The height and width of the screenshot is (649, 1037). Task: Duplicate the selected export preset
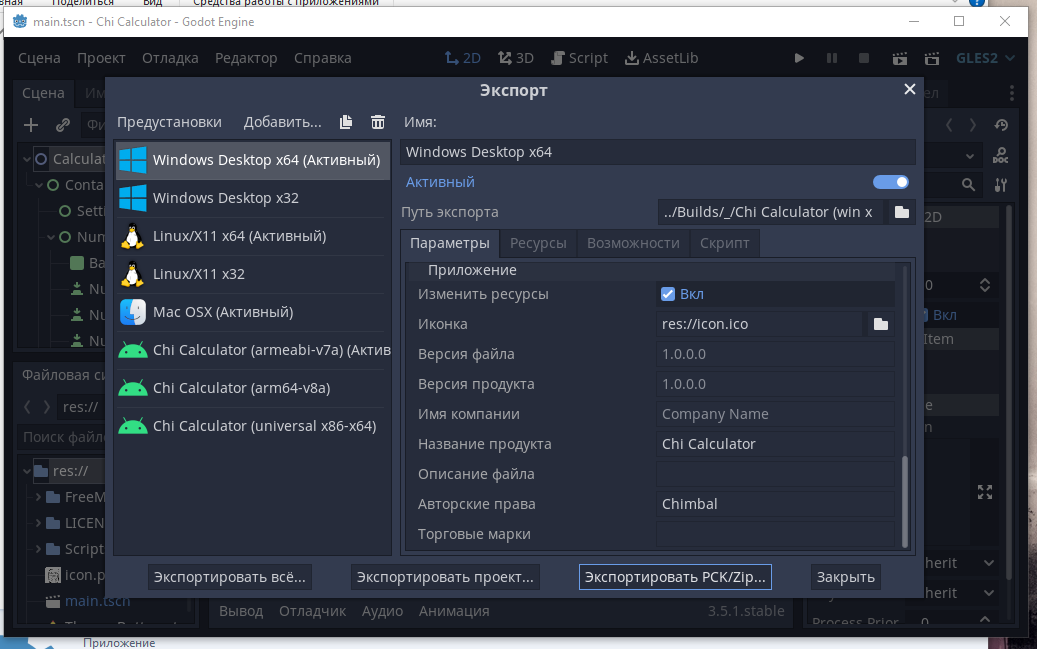346,122
